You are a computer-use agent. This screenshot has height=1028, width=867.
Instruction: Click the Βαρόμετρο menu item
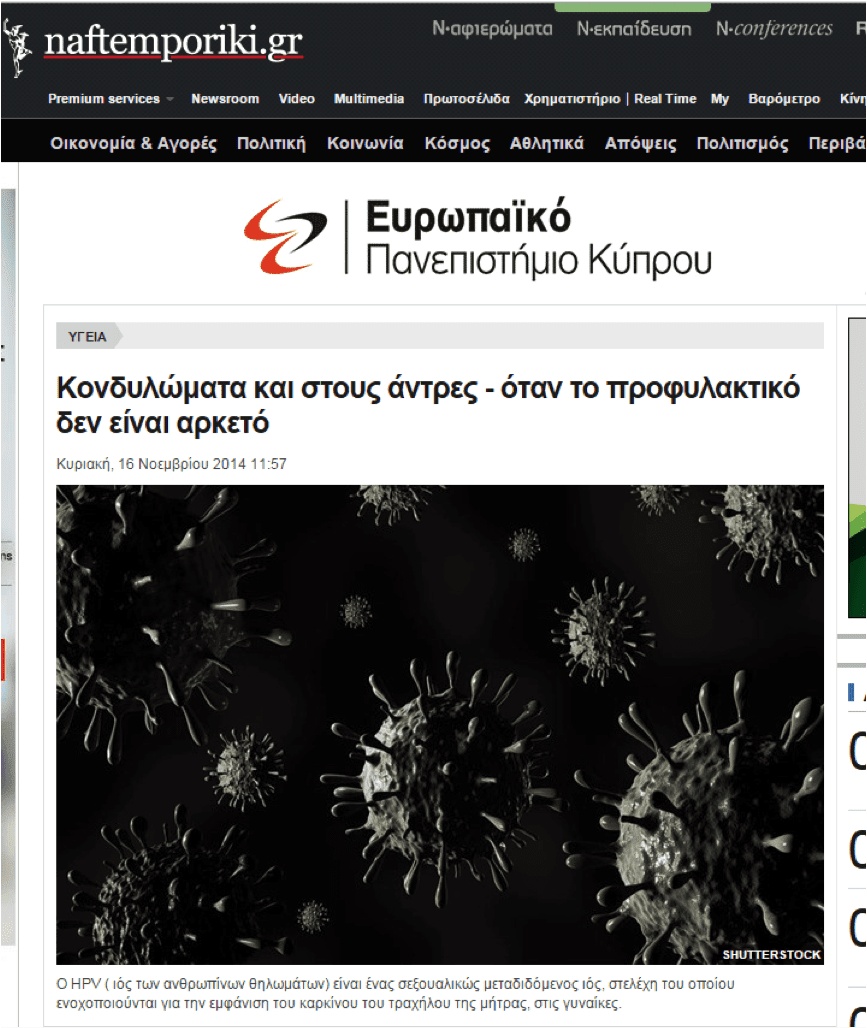pyautogui.click(x=784, y=99)
